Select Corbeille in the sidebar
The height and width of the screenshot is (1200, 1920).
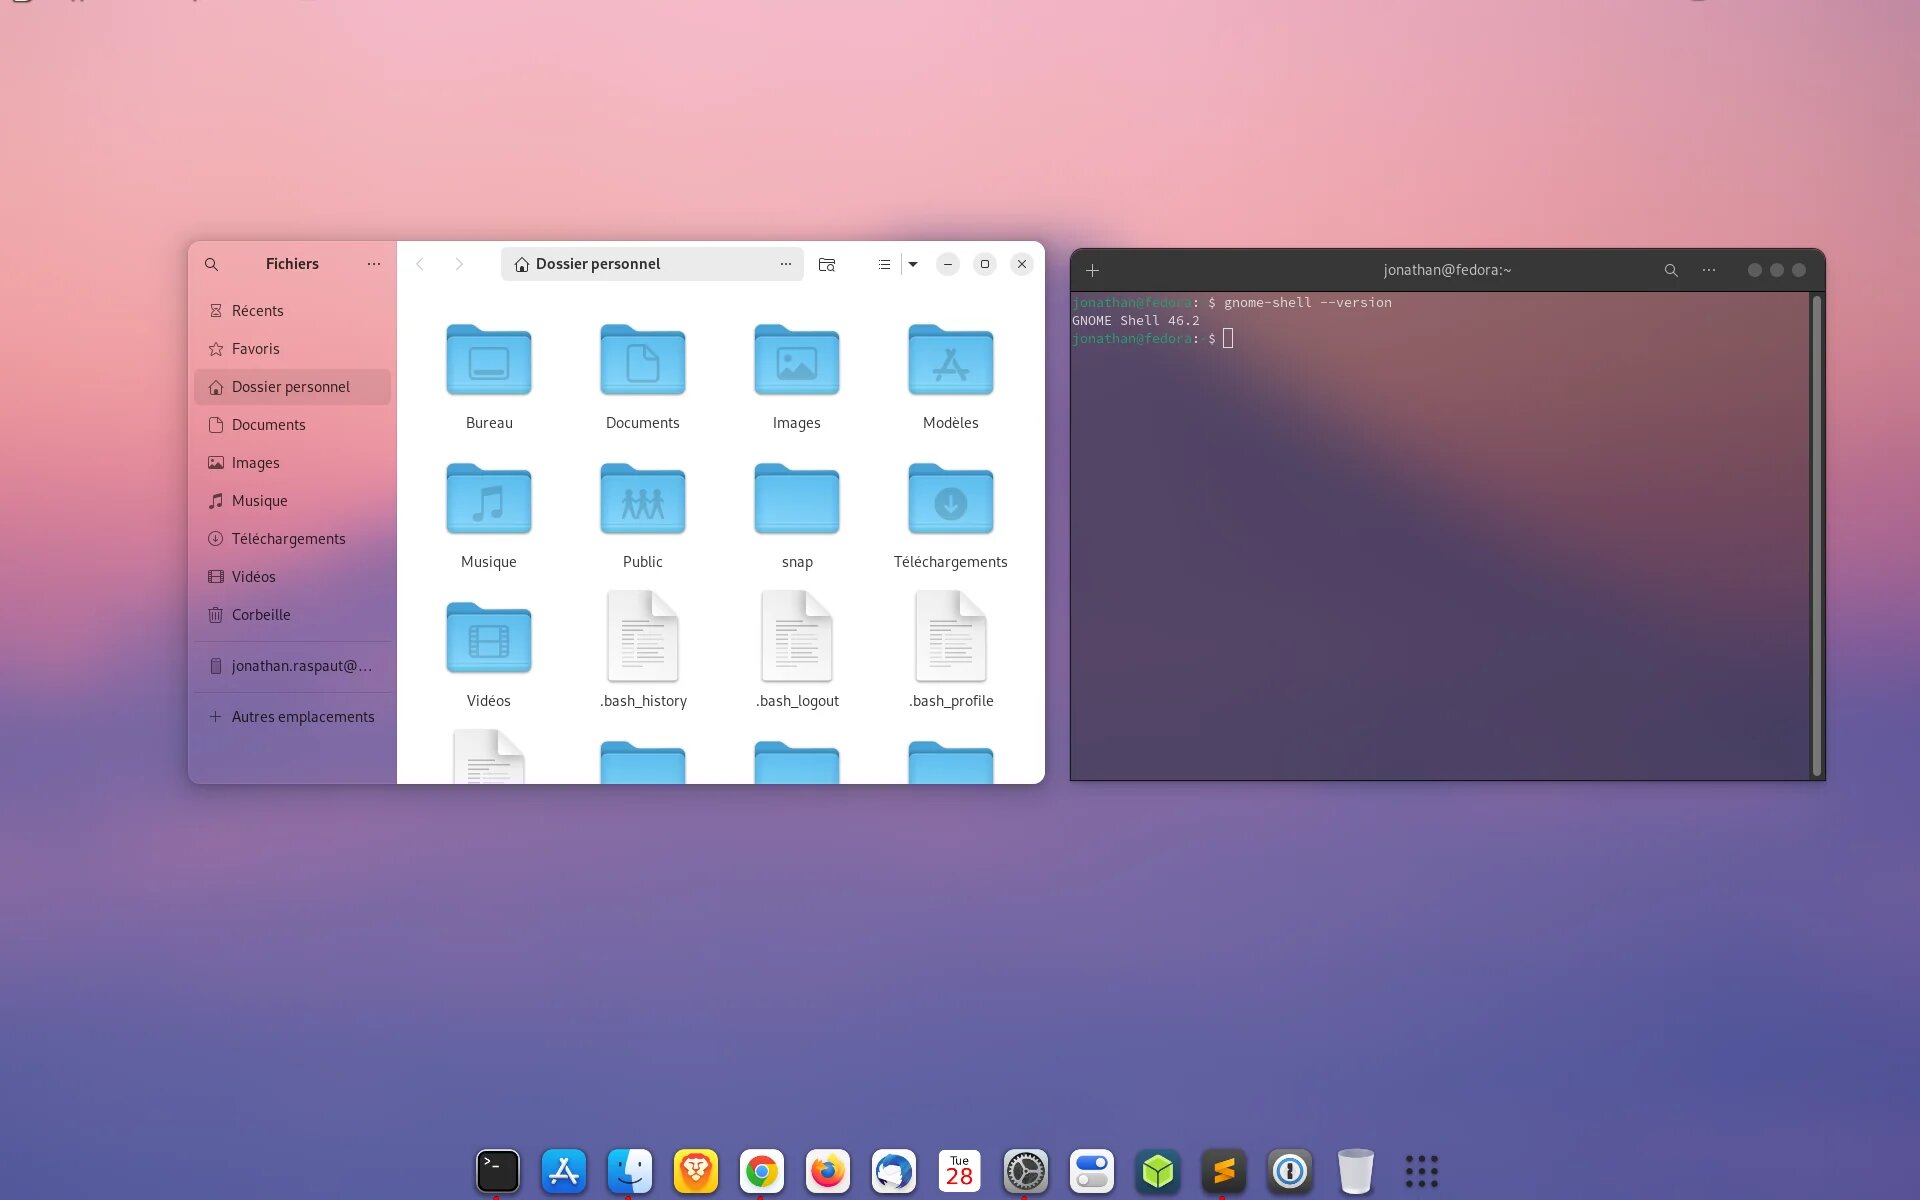[x=261, y=615]
